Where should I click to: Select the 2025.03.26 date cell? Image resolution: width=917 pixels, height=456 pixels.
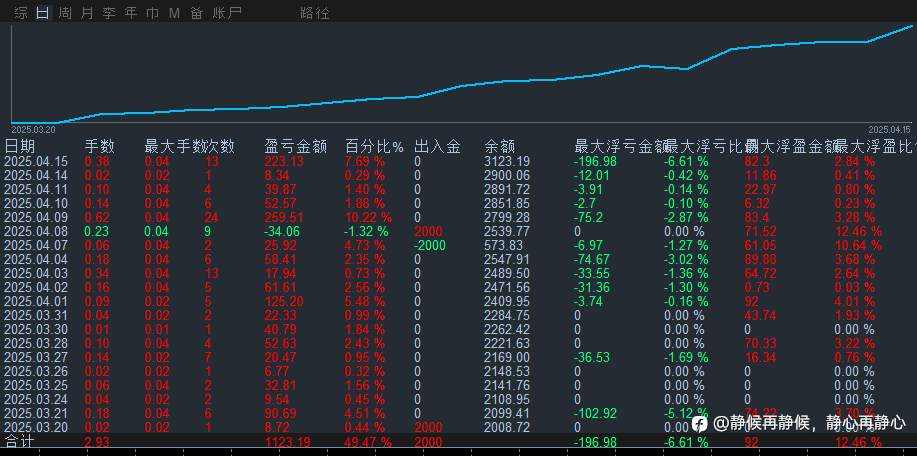tap(36, 371)
